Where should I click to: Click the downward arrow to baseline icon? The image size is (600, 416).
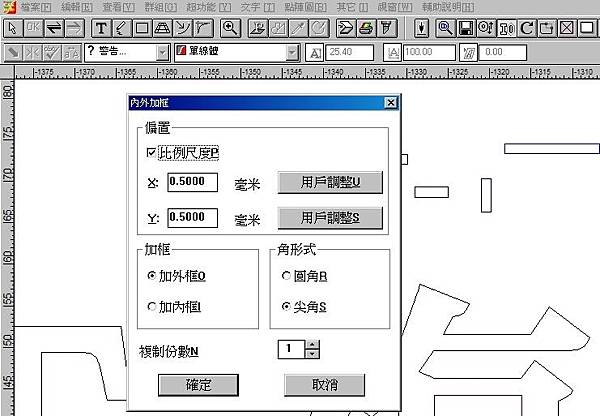(421, 28)
